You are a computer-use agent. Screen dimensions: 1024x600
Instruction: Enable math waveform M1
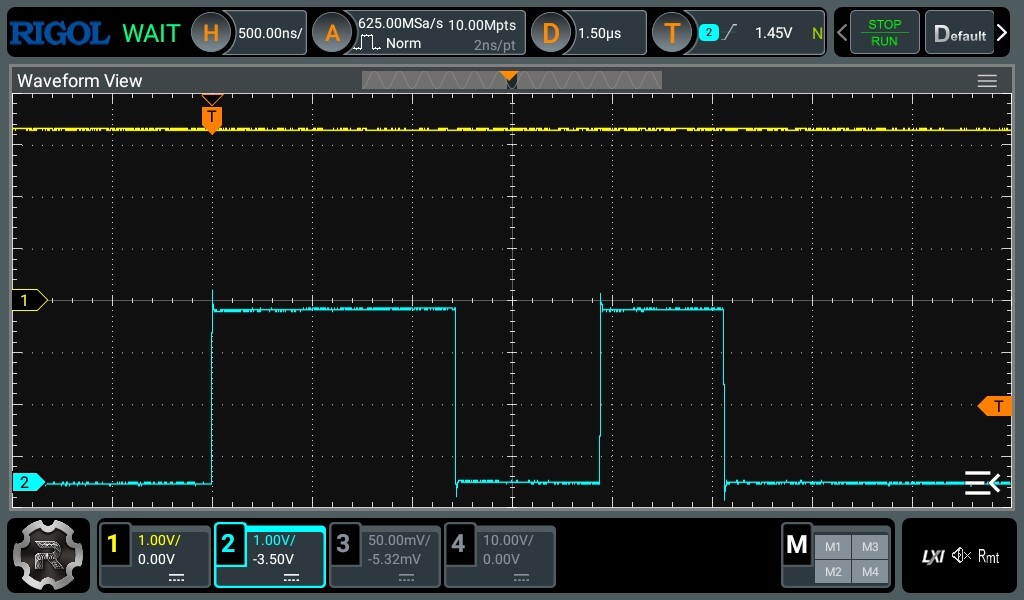835,546
